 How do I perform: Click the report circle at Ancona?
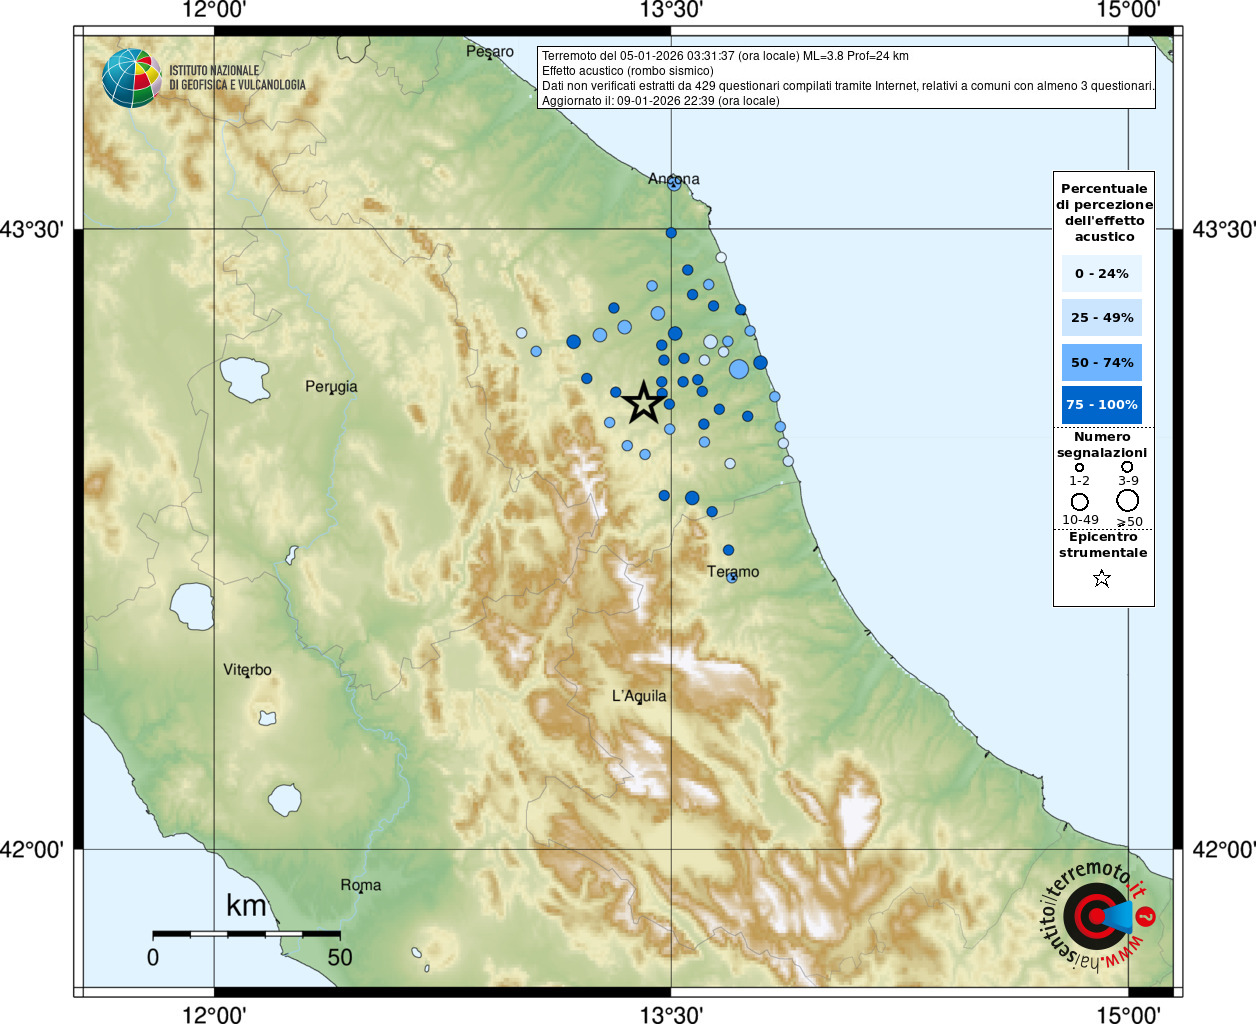click(x=674, y=183)
